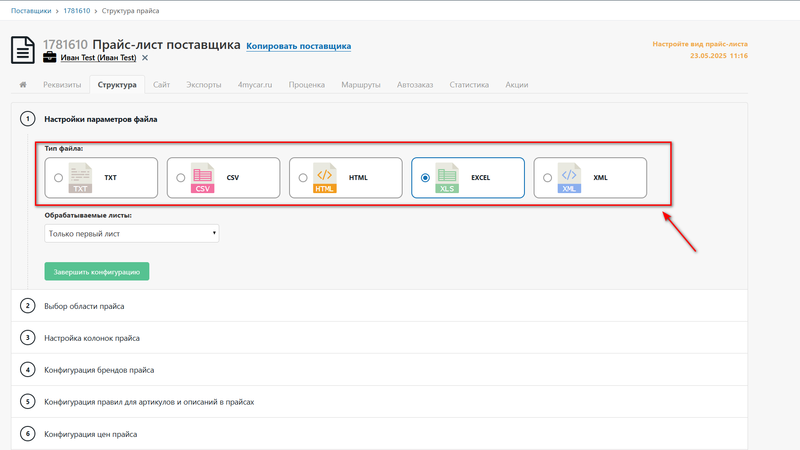The image size is (800, 450).
Task: Click the date 23.05.2025 11:16
Action: point(719,56)
